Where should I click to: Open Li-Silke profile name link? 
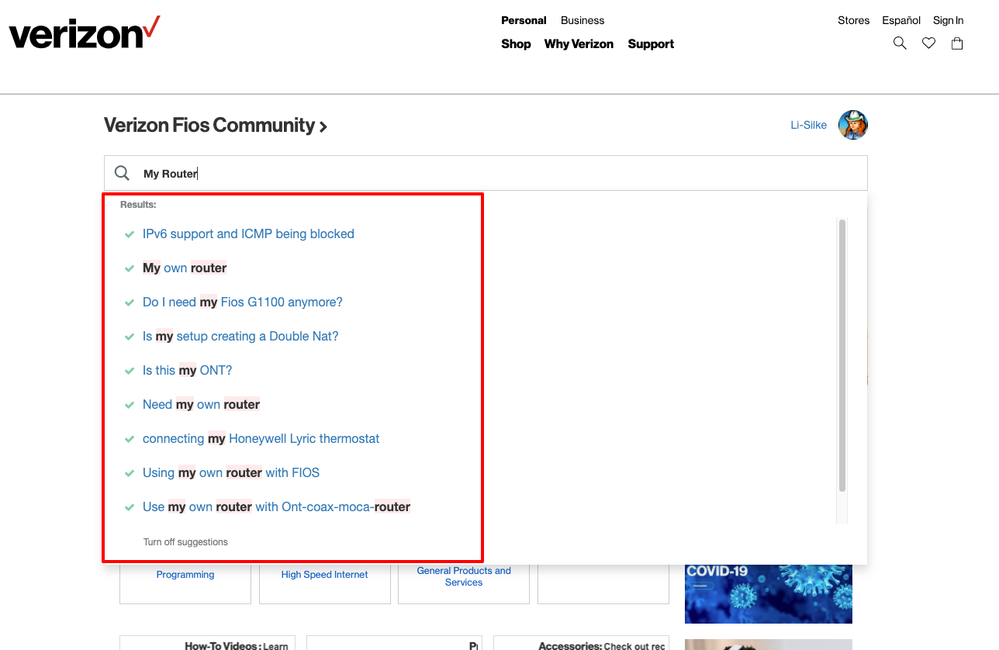[809, 125]
